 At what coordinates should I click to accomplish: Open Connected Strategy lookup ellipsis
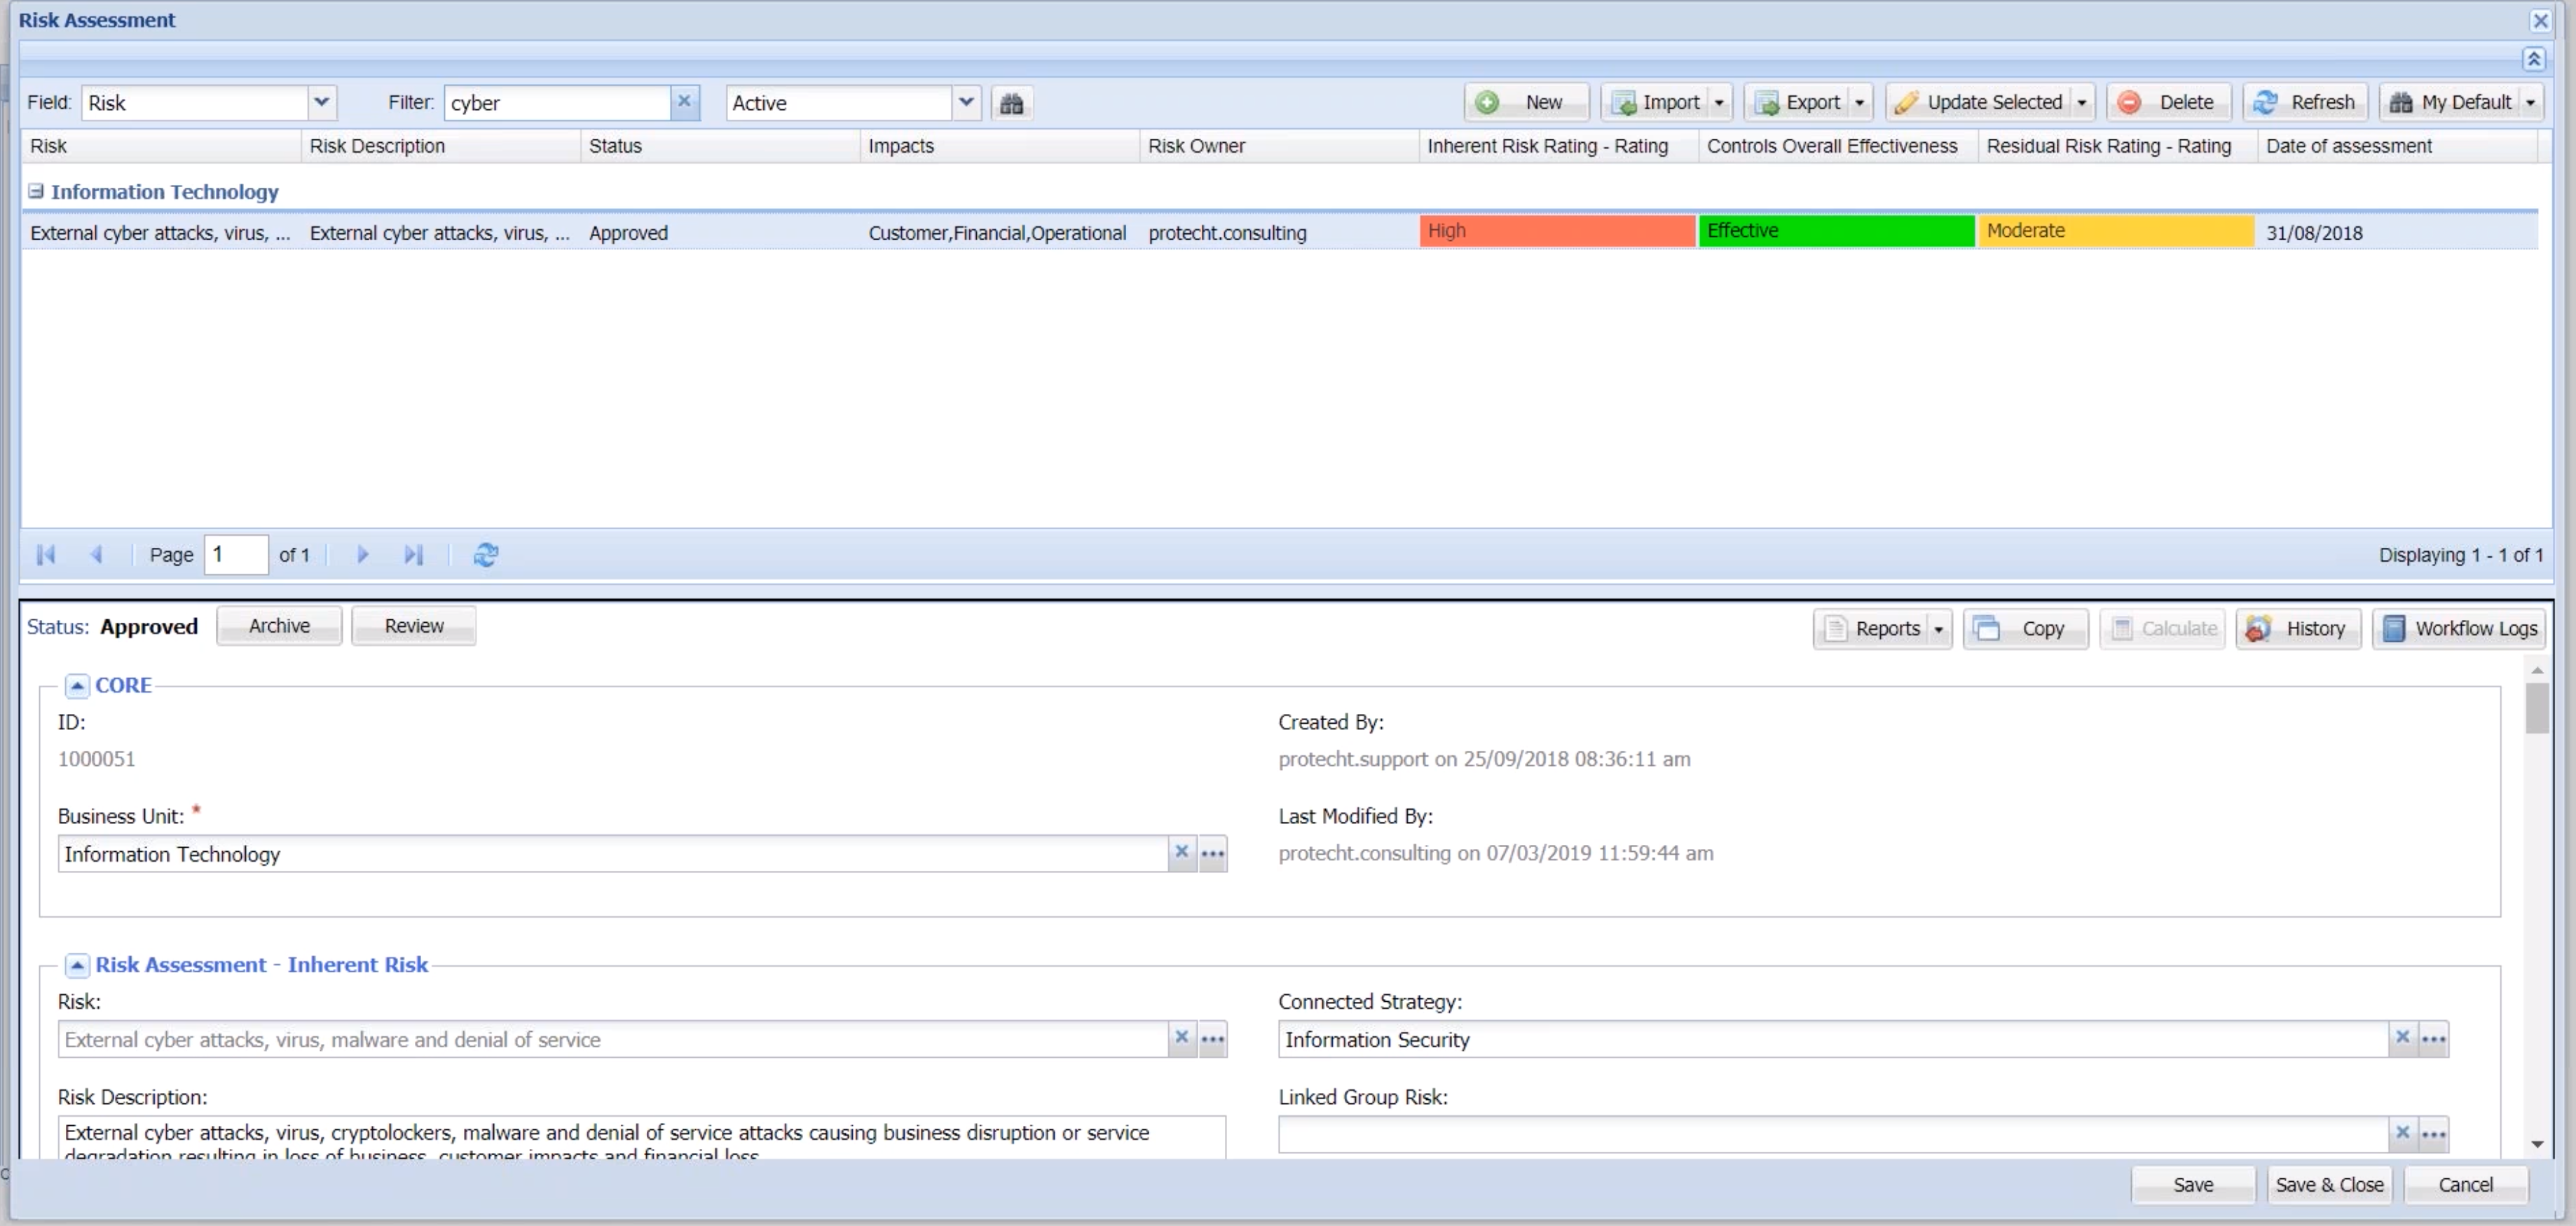(2433, 1039)
